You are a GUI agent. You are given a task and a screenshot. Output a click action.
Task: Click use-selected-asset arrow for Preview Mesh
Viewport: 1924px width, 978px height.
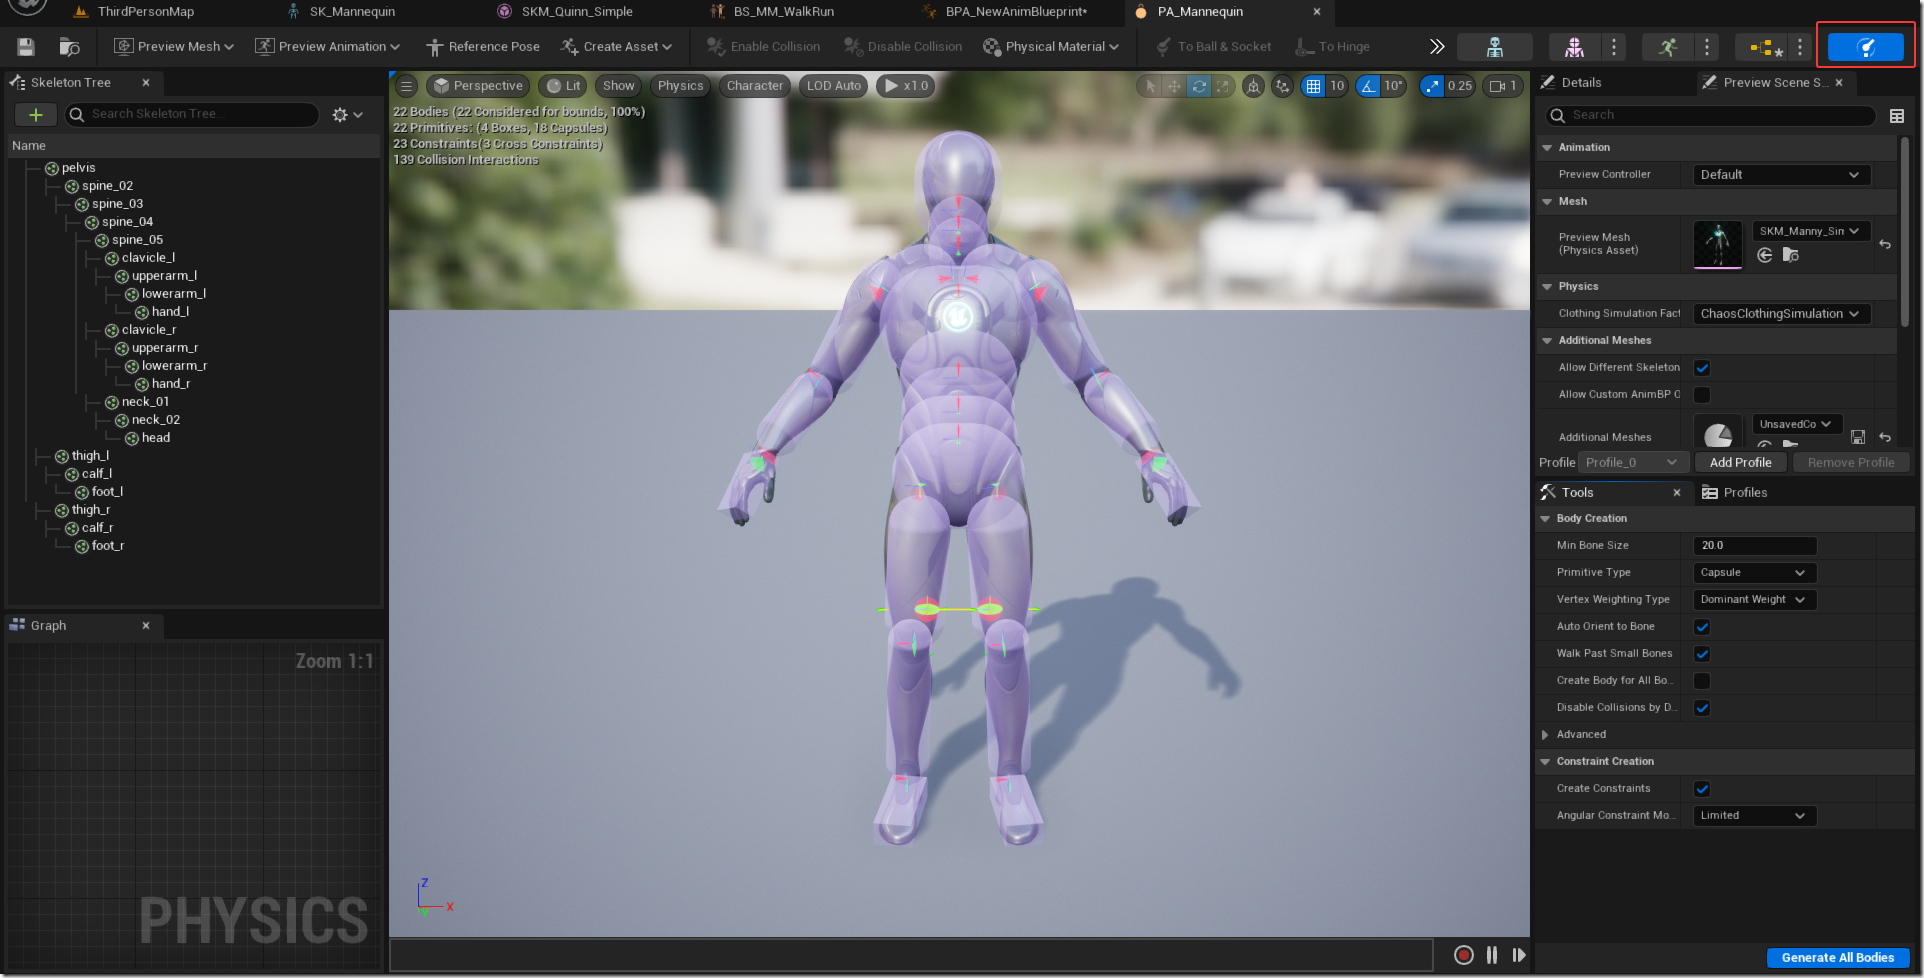(1765, 255)
